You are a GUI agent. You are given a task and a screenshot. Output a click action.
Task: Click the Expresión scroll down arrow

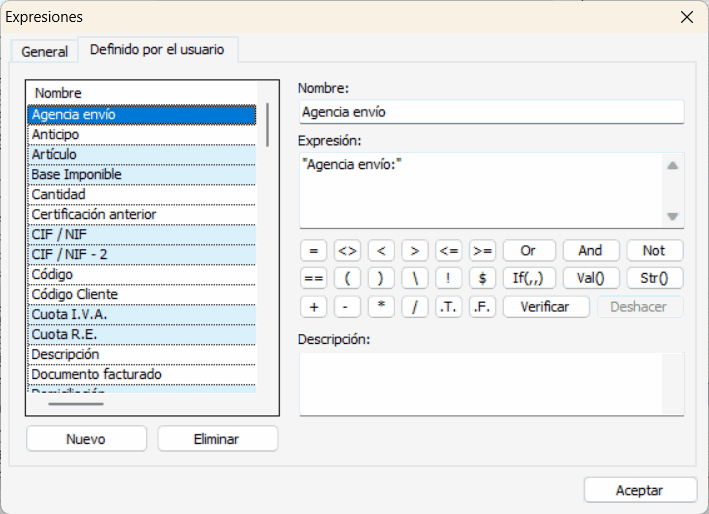click(x=673, y=217)
